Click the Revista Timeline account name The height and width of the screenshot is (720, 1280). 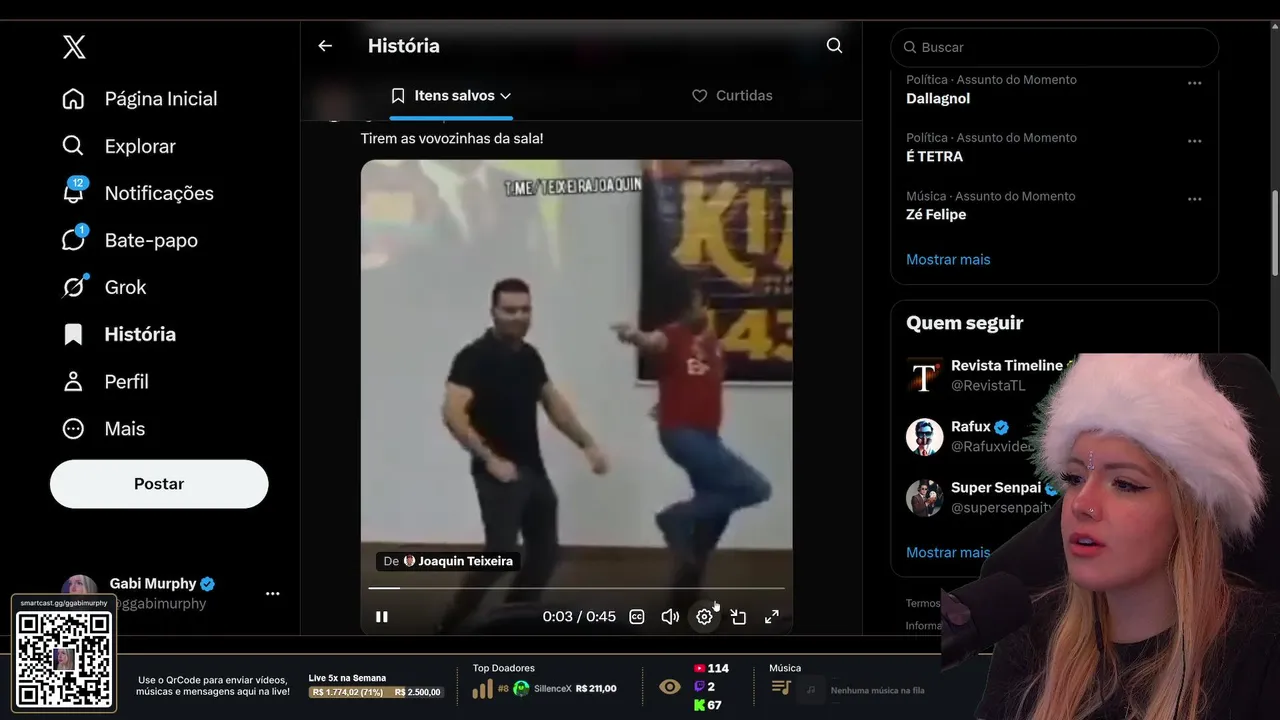(x=1007, y=365)
